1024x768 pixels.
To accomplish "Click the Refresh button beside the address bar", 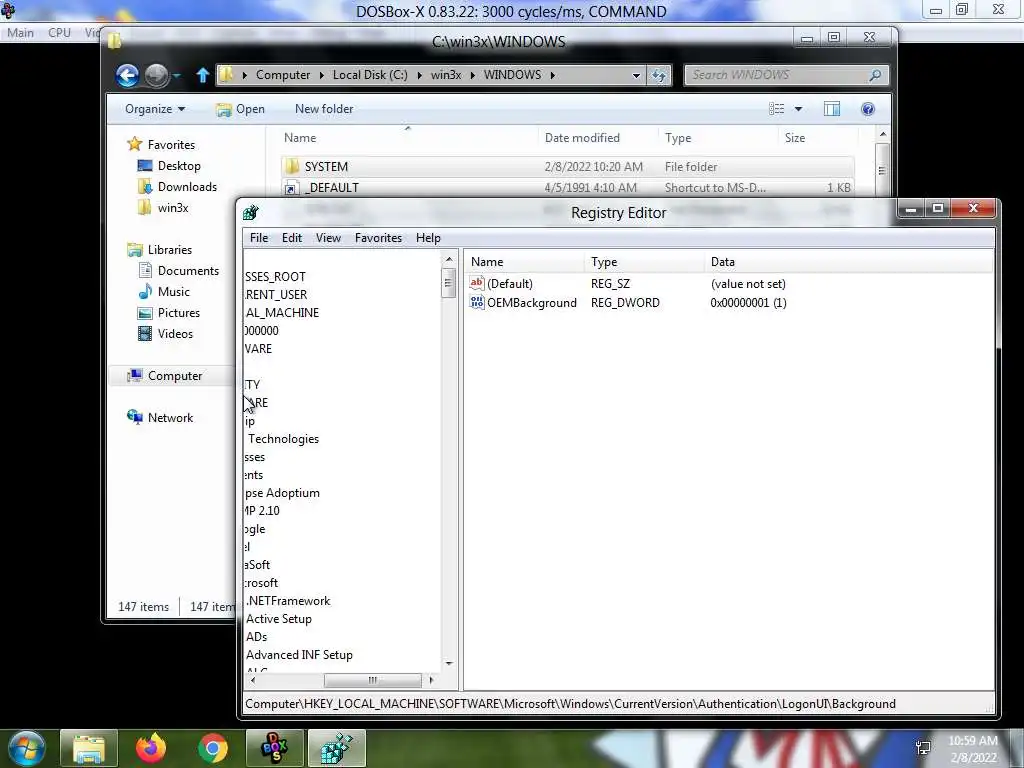I will (x=659, y=75).
